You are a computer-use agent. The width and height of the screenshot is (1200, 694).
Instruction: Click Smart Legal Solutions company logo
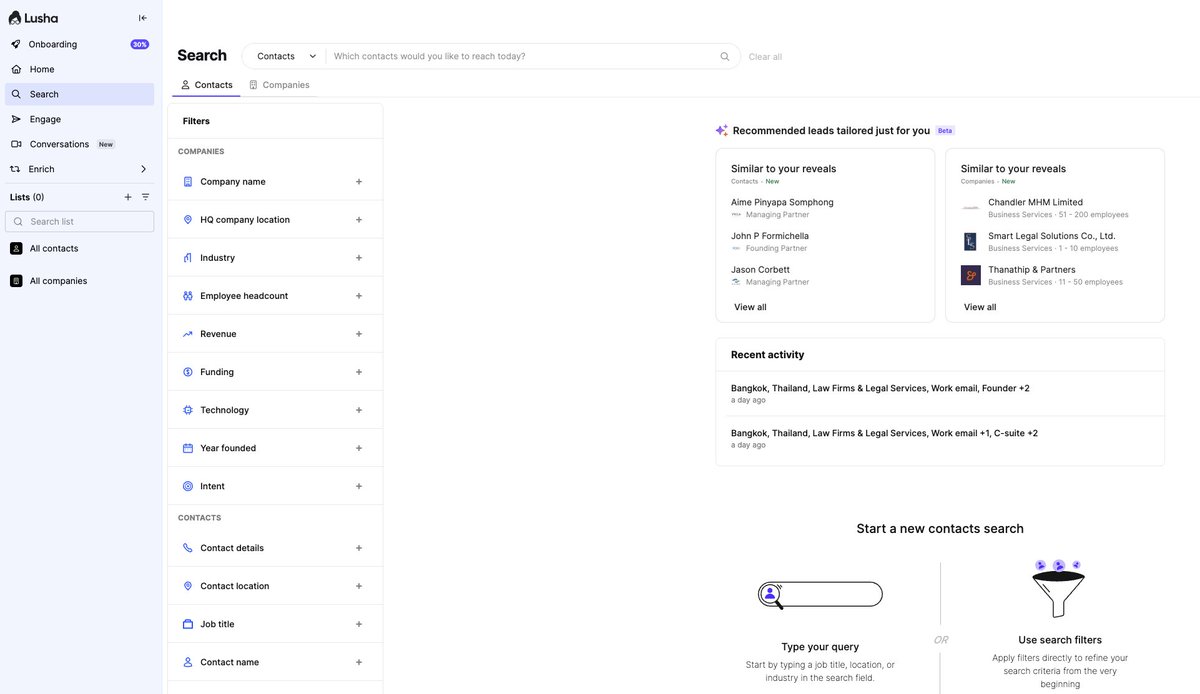point(970,242)
